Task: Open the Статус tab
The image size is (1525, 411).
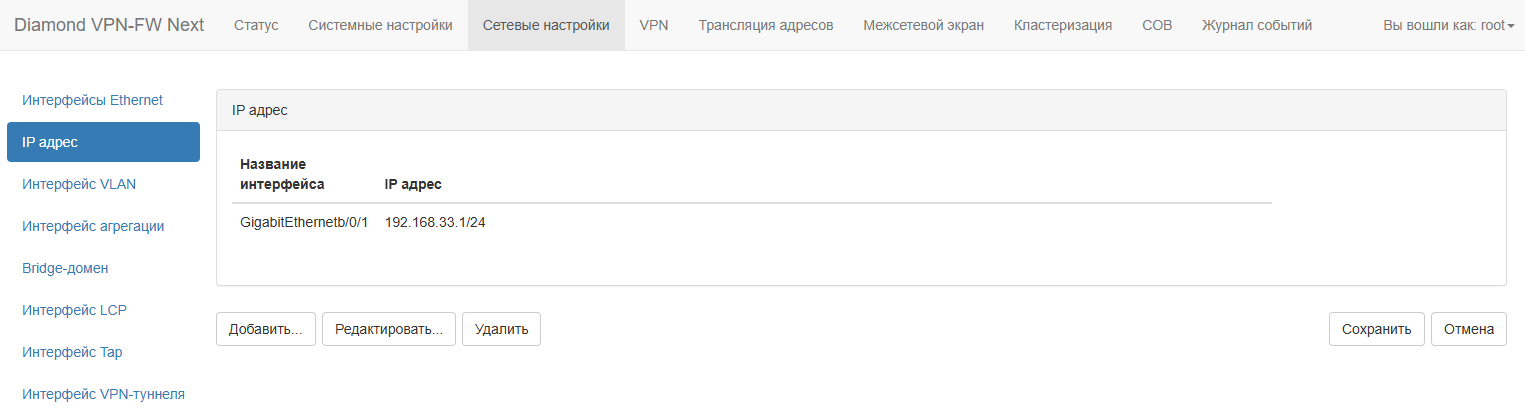Action: point(256,25)
